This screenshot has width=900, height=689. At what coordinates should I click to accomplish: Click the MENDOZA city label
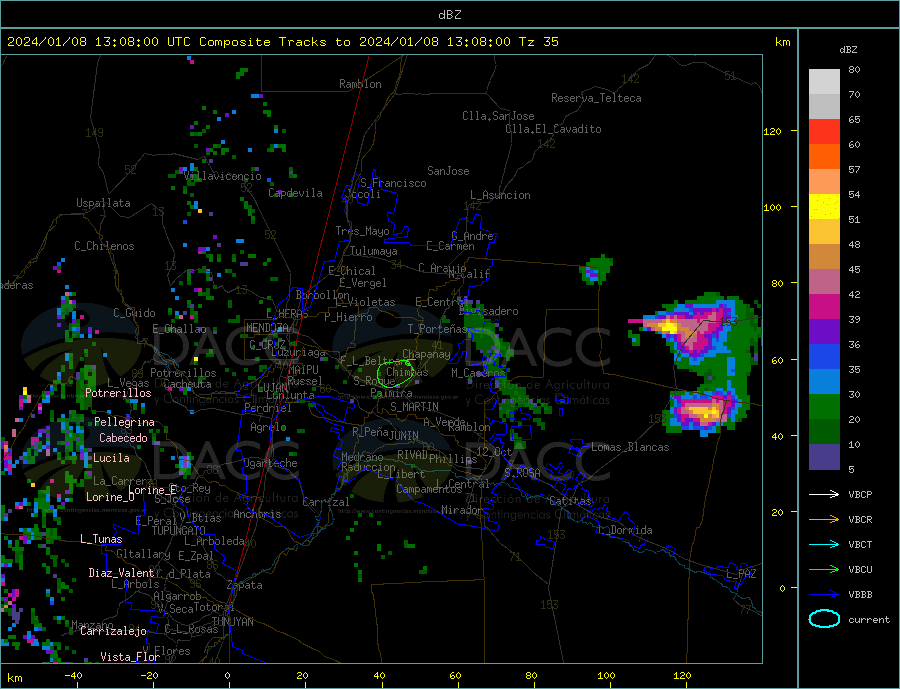pos(269,328)
